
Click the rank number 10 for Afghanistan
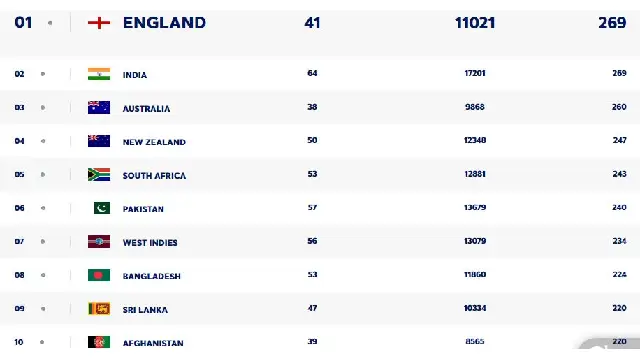[19, 342]
